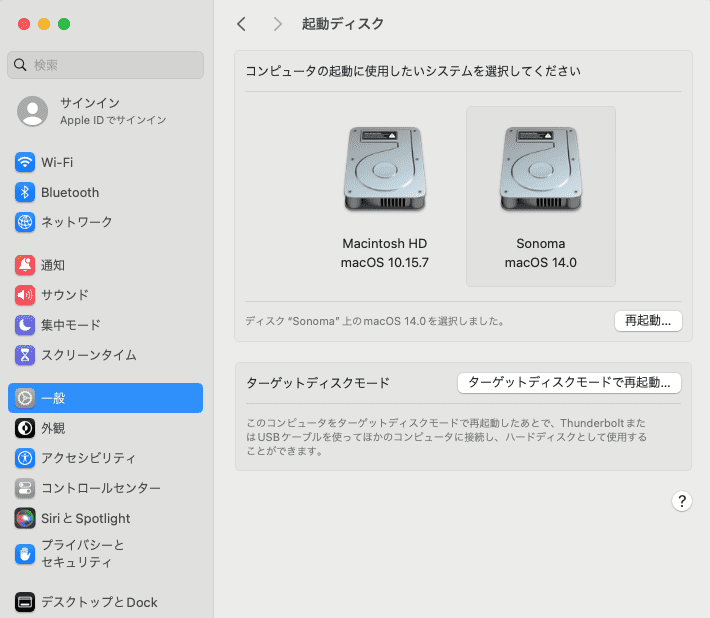Select the Macintosh HD disk icon
The height and width of the screenshot is (618, 710).
[385, 168]
